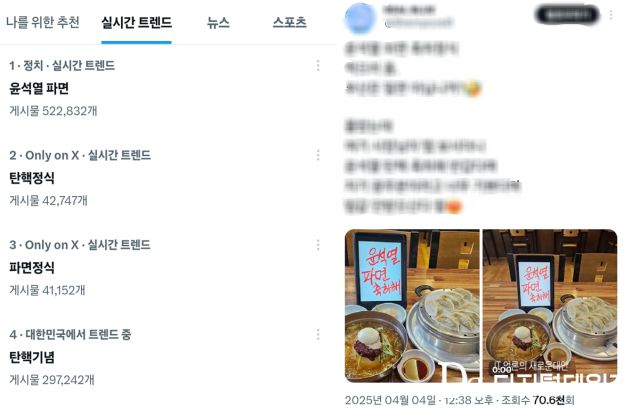Open the more options menu for 파면정식 trend
The height and width of the screenshot is (408, 640).
[x=318, y=245]
